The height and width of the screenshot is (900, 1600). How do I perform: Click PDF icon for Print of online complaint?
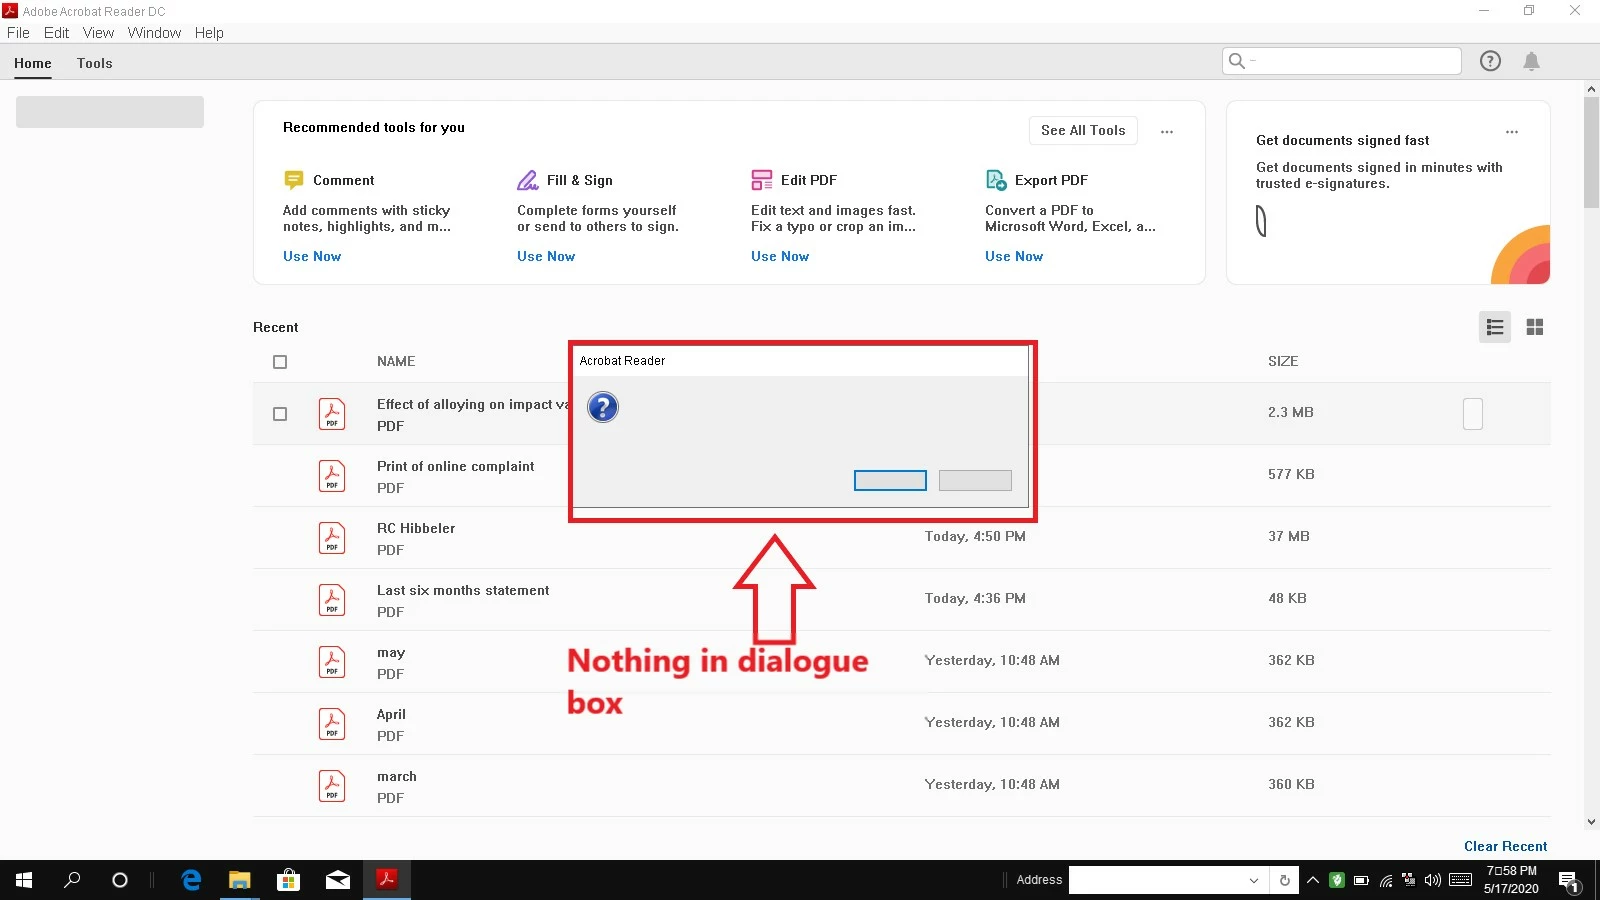pos(332,476)
